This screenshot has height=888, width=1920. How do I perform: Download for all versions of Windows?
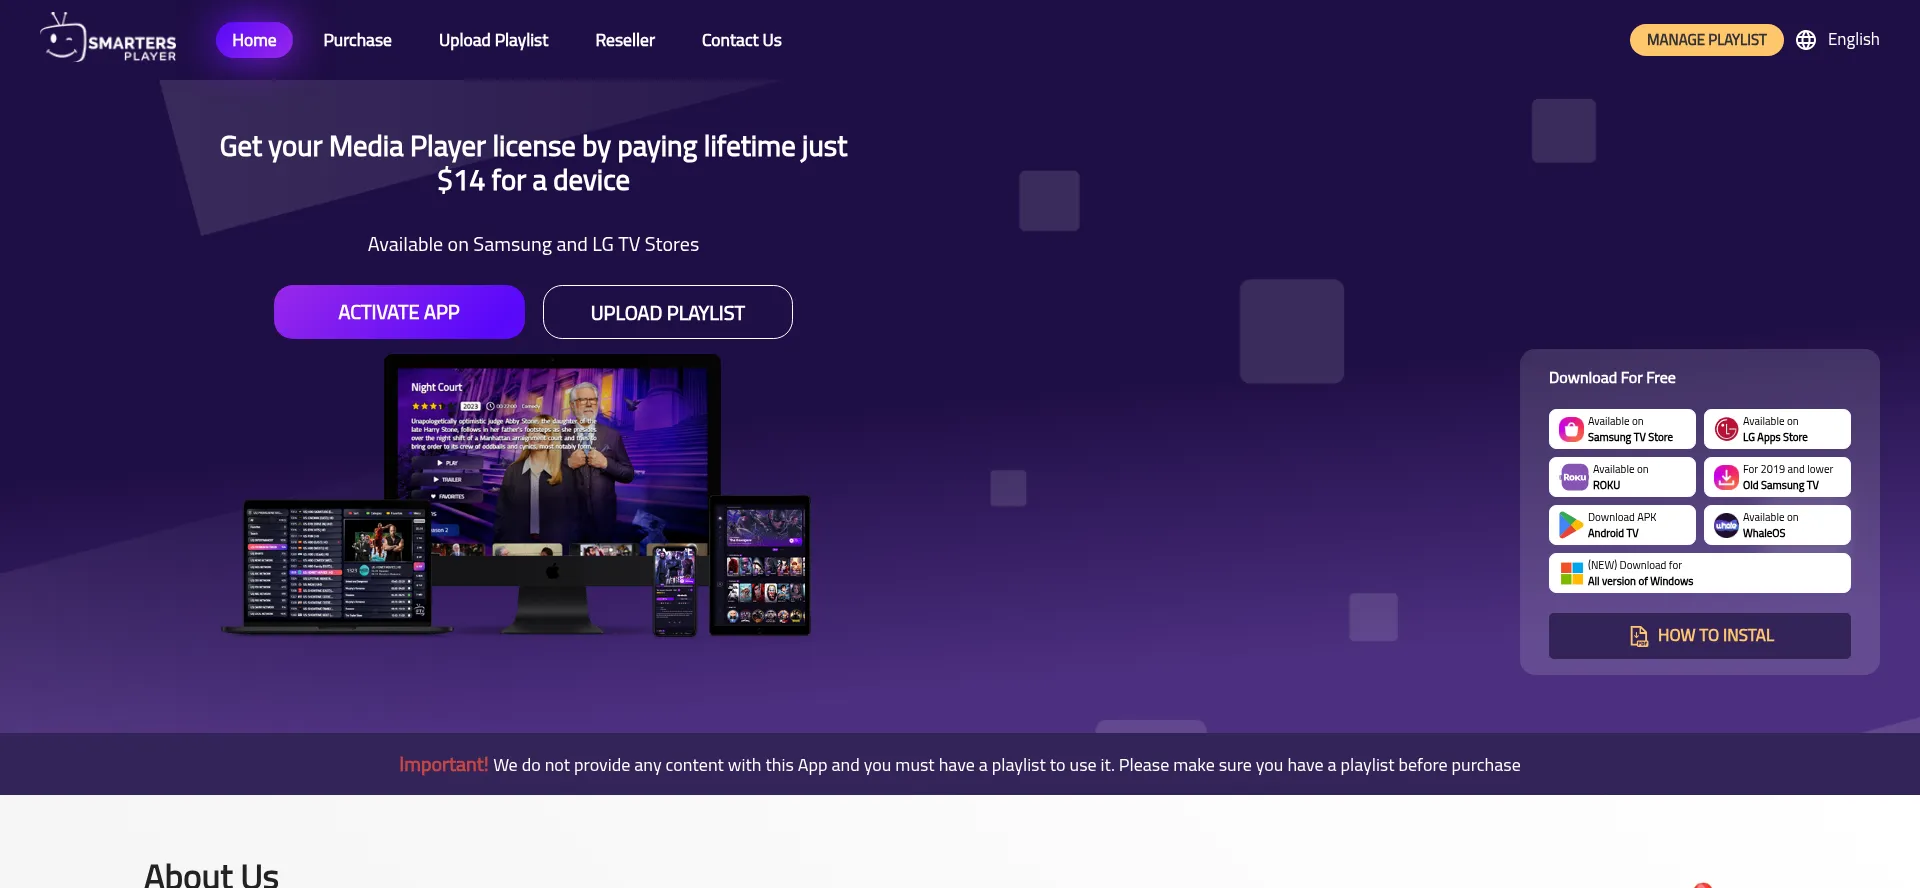(1699, 573)
